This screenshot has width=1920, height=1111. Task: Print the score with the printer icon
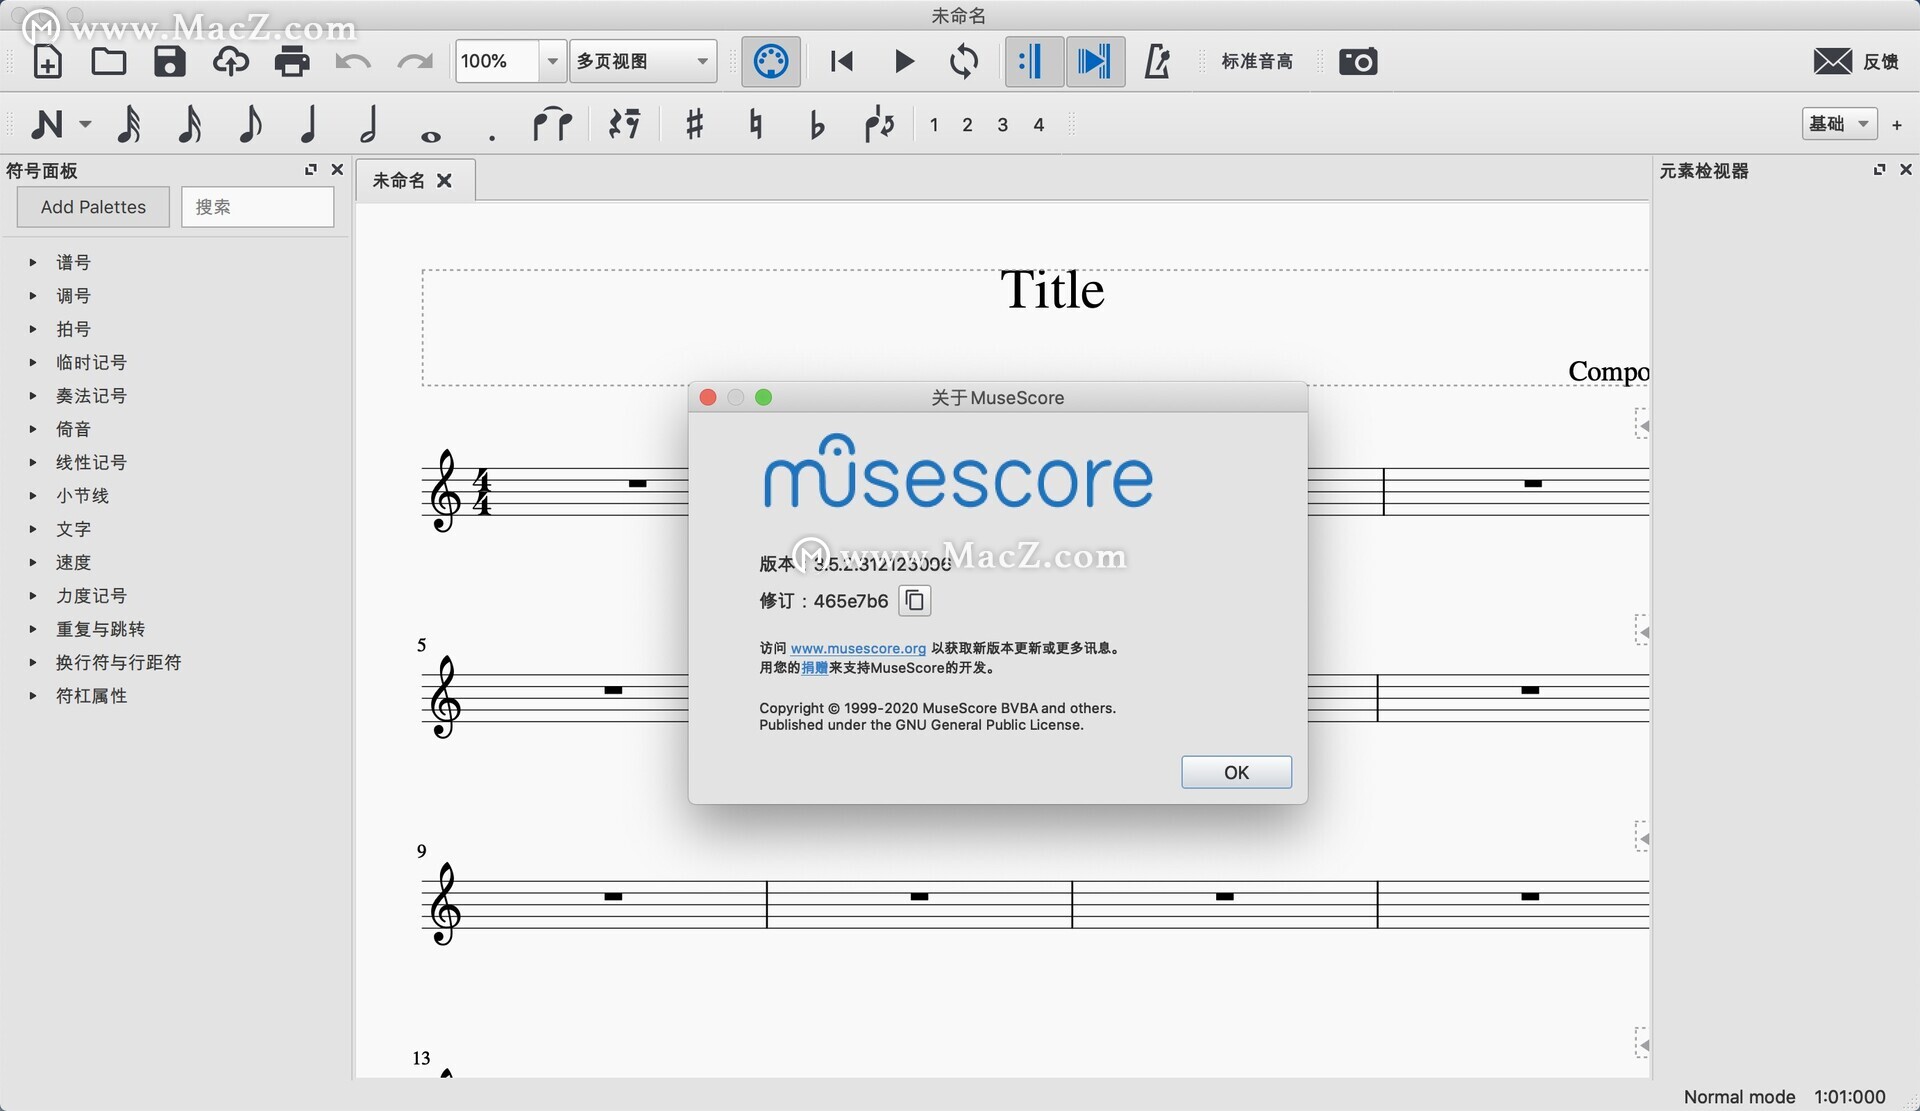tap(292, 62)
